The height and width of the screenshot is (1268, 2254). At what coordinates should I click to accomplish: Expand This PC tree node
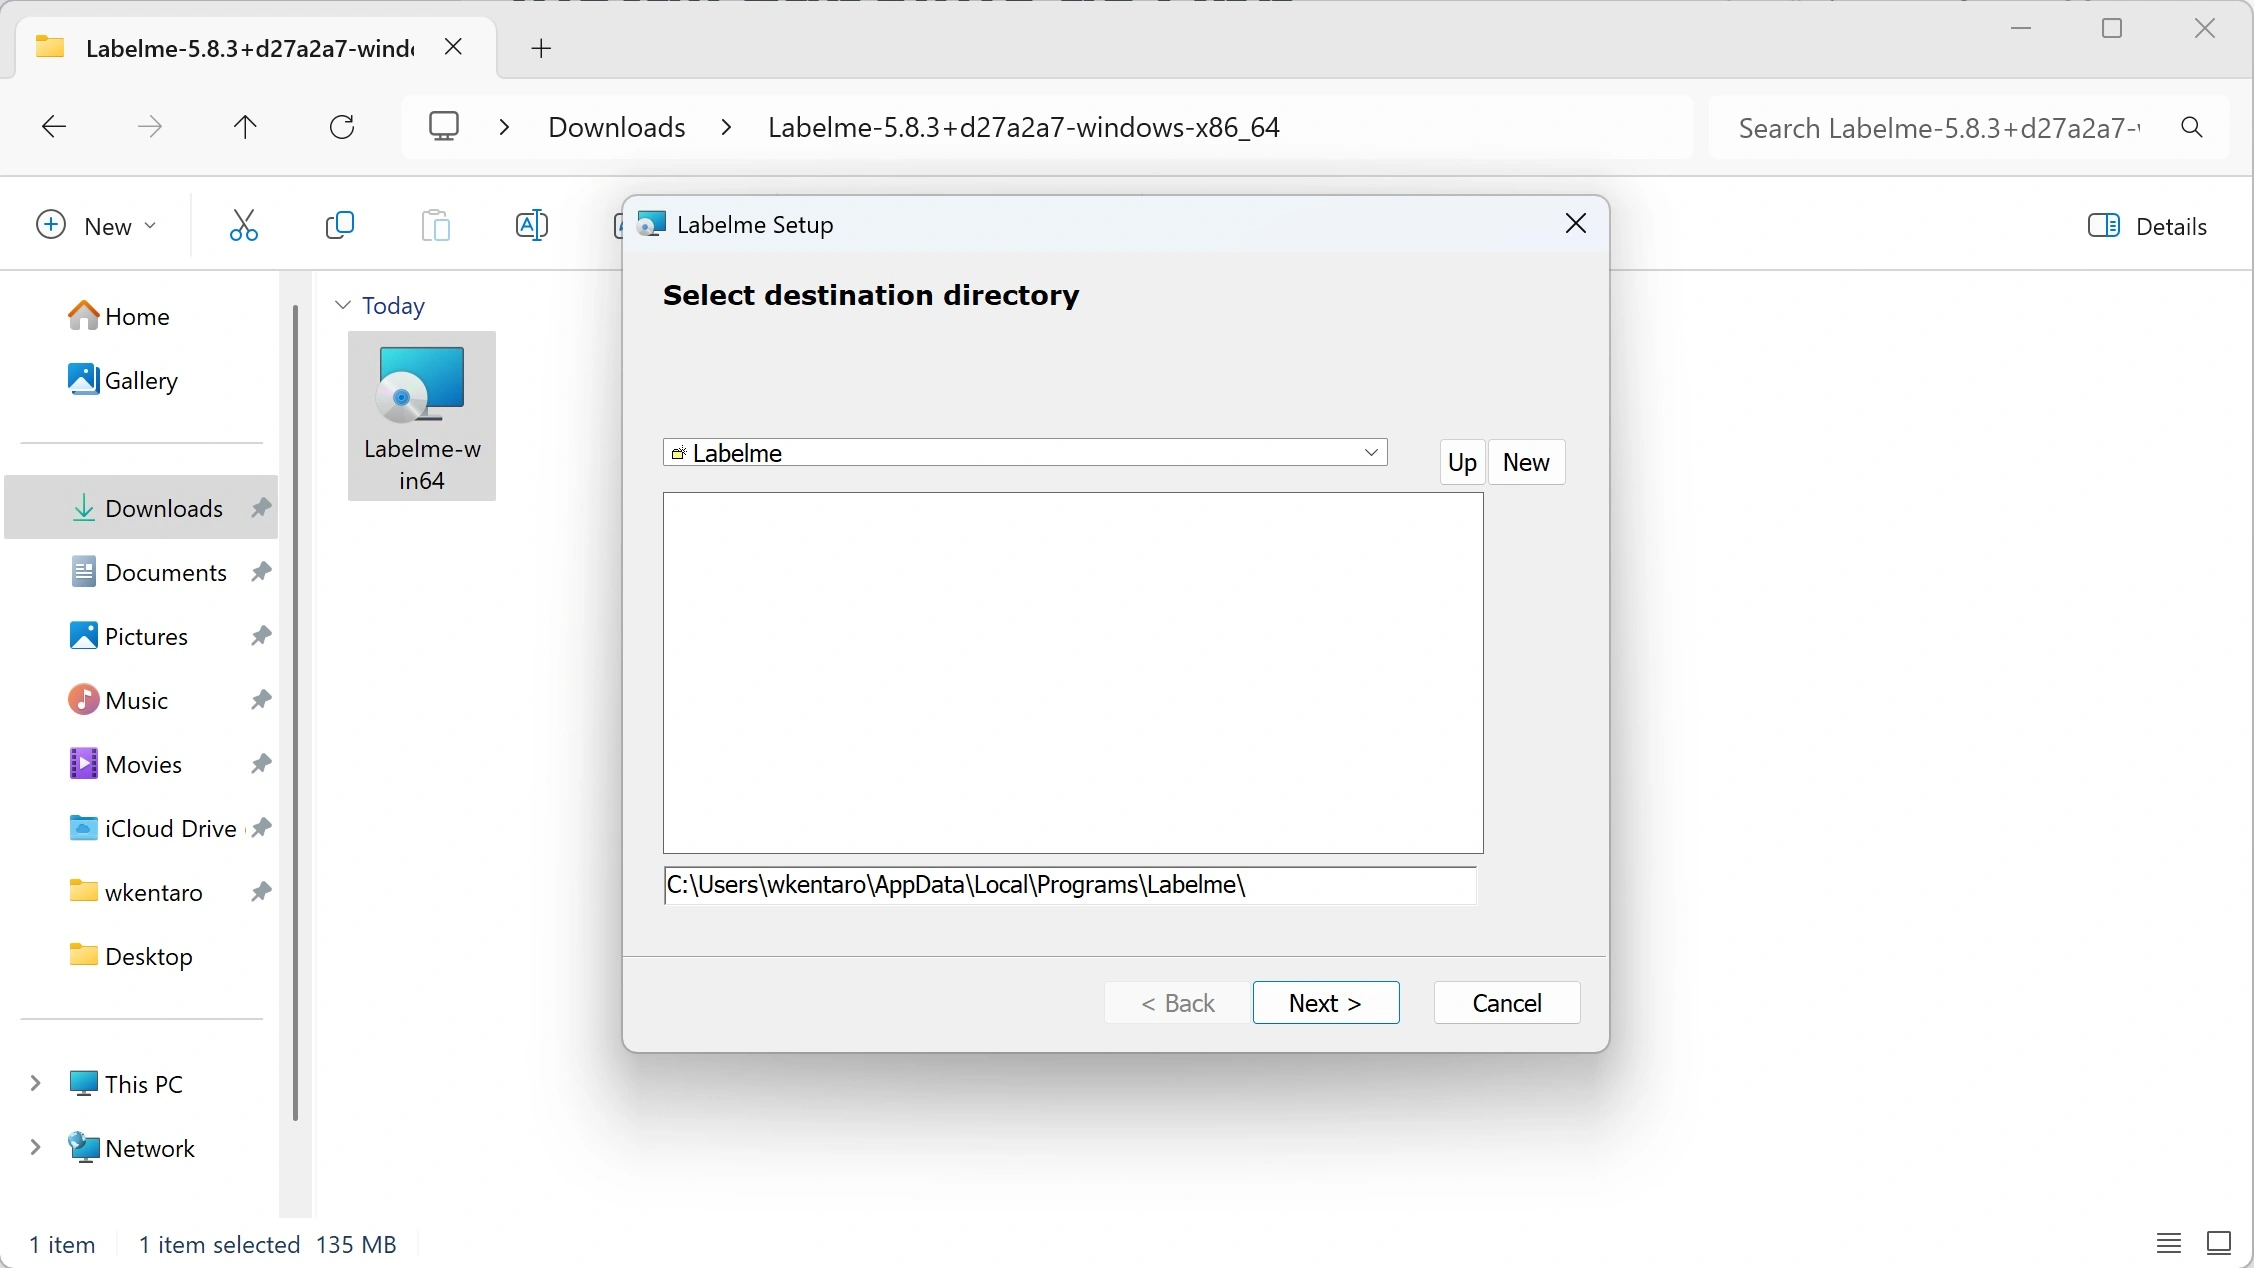click(35, 1084)
